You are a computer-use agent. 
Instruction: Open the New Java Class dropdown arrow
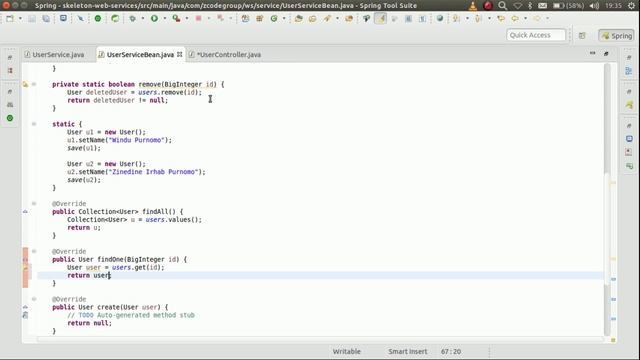coord(284,18)
